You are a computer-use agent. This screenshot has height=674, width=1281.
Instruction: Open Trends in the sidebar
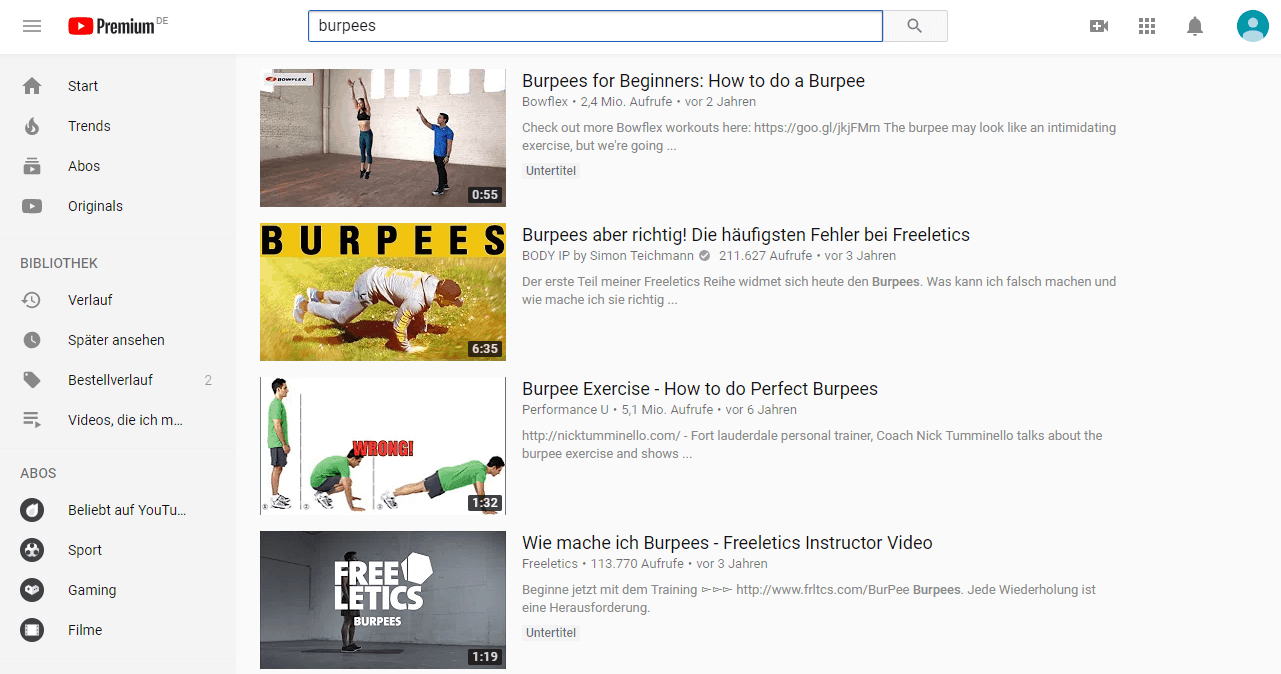coord(118,126)
